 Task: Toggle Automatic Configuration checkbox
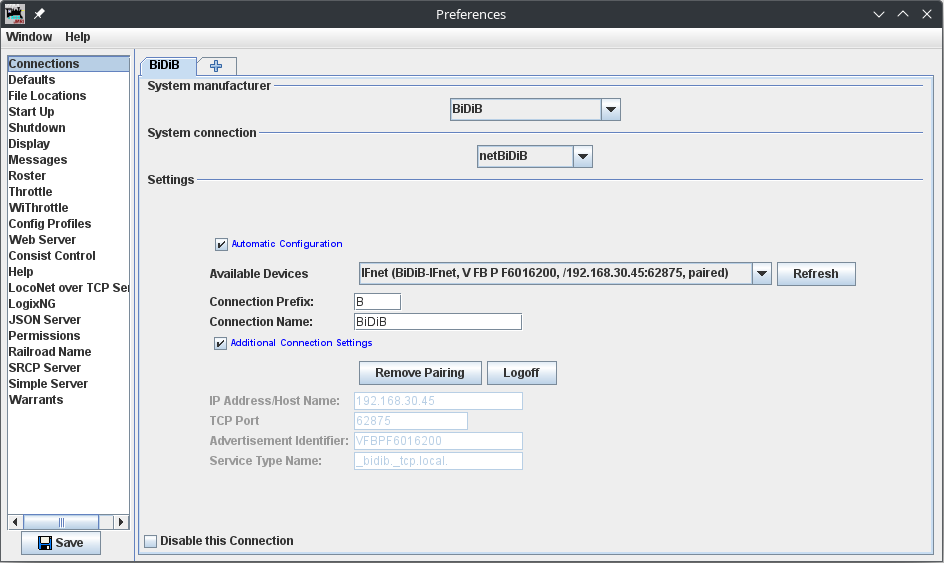click(x=222, y=244)
